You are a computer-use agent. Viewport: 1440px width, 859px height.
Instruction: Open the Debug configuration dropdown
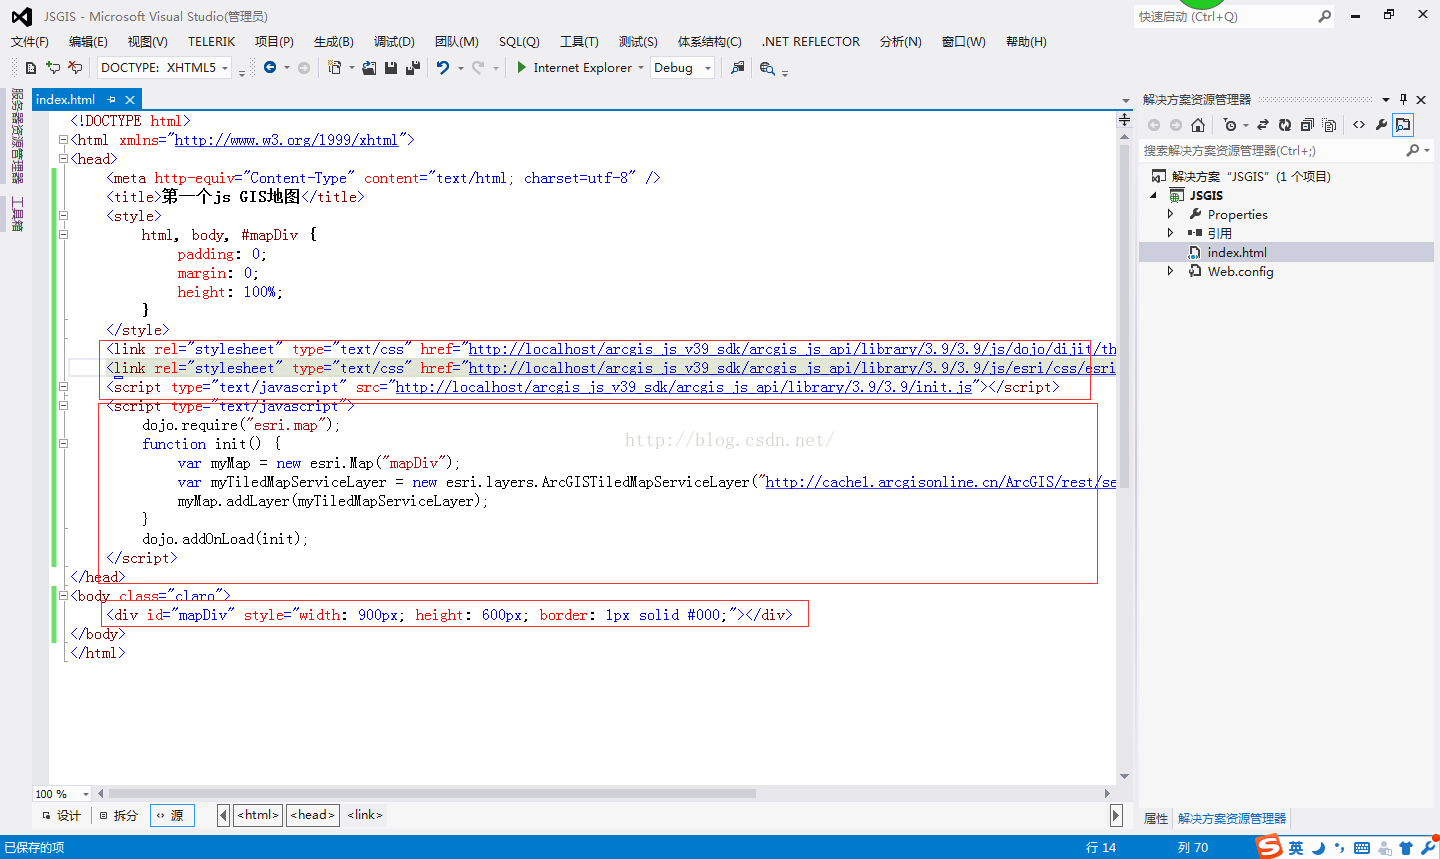[708, 68]
